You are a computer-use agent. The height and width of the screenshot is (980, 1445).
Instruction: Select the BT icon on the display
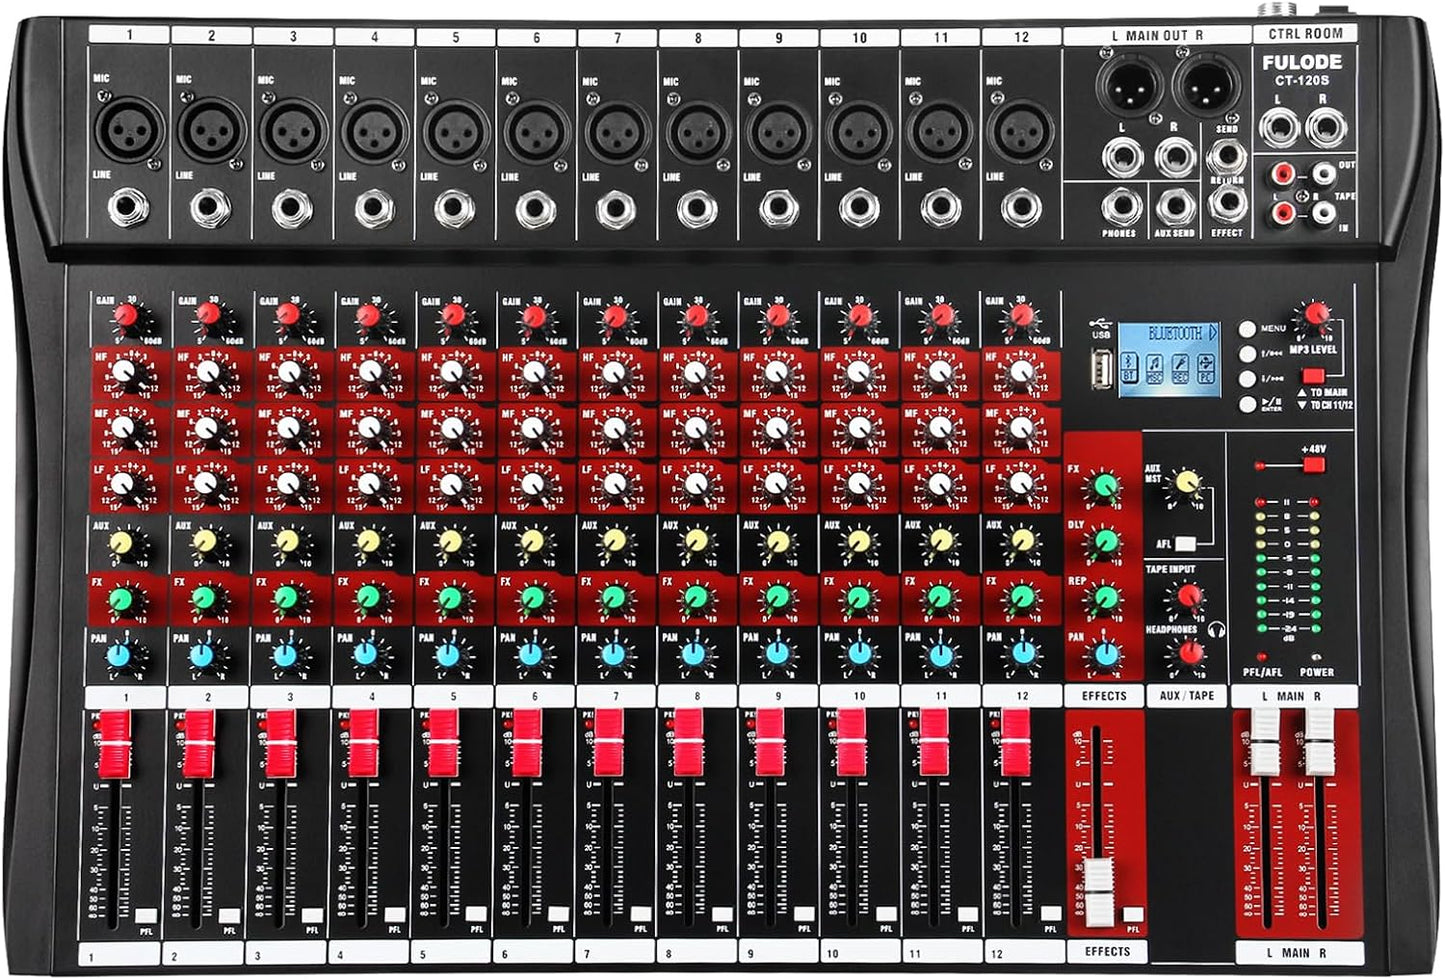[x=1130, y=367]
